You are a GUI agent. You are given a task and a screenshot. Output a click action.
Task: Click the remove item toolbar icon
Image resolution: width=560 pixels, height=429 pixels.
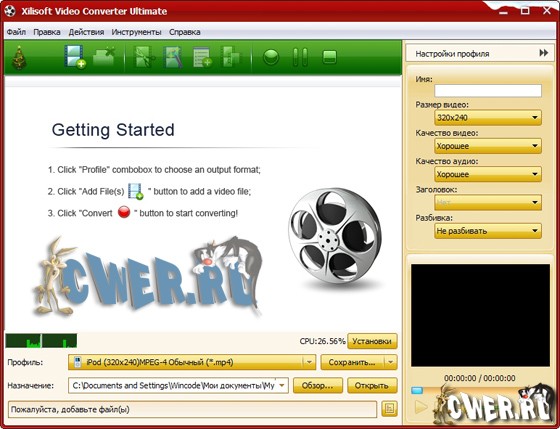104,56
